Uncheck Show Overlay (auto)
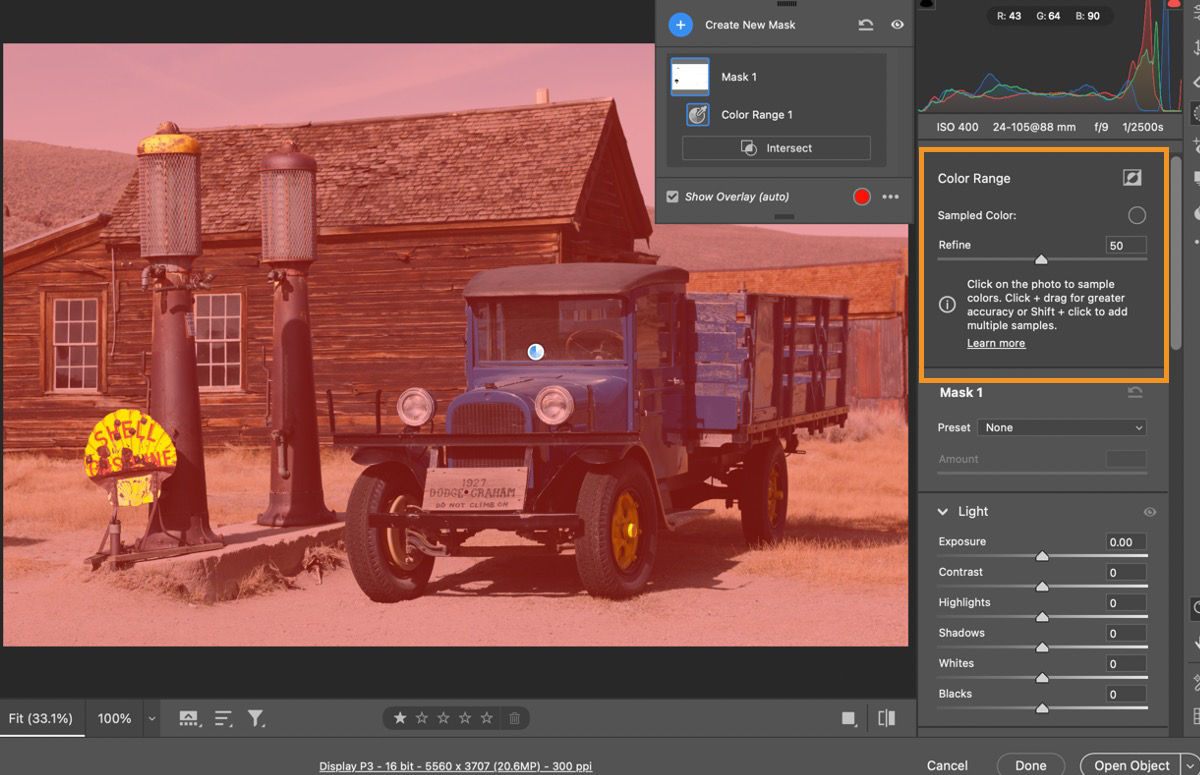Screen dimensions: 1200x775 coord(673,196)
